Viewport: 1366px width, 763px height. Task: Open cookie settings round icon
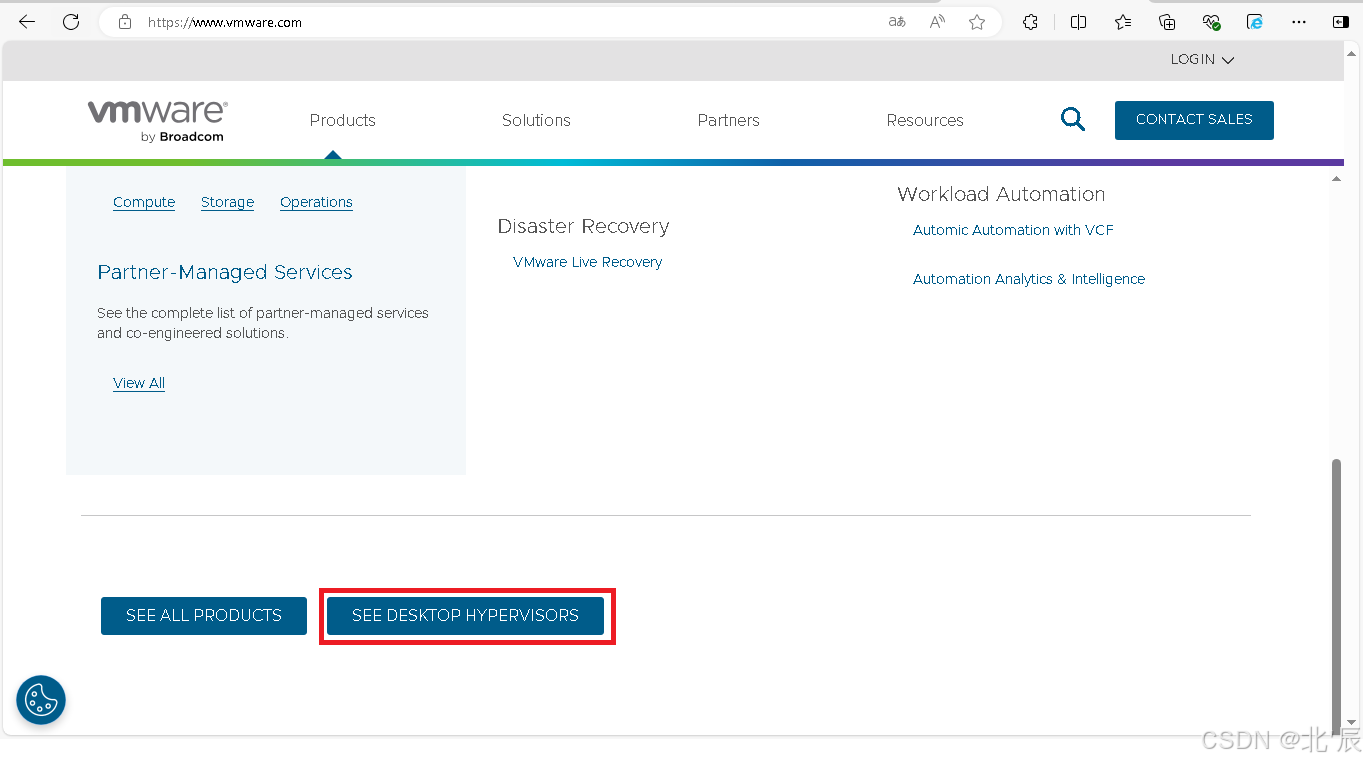[x=41, y=700]
